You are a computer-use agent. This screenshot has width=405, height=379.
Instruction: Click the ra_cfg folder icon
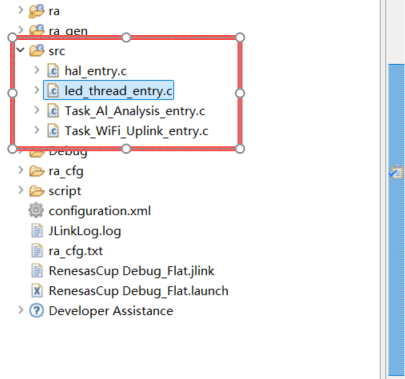37,171
